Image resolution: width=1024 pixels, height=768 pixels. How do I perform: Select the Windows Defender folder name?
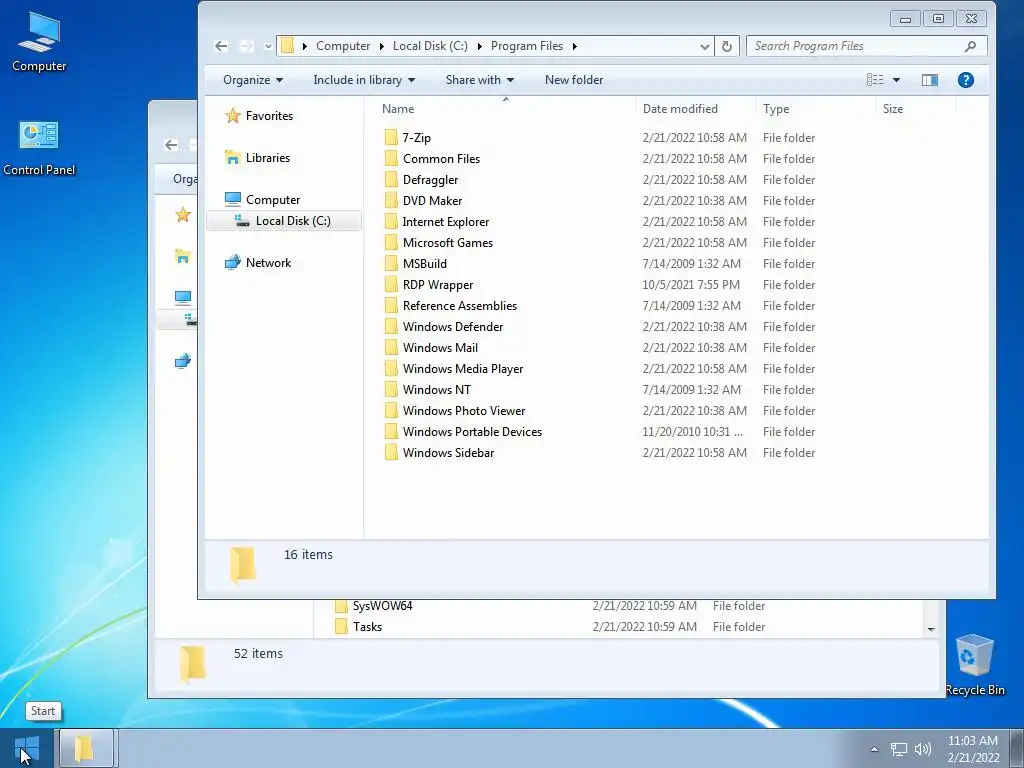point(453,327)
